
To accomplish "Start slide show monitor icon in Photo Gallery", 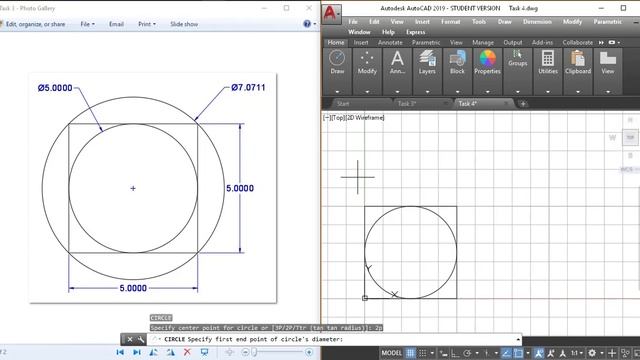I will (204, 352).
